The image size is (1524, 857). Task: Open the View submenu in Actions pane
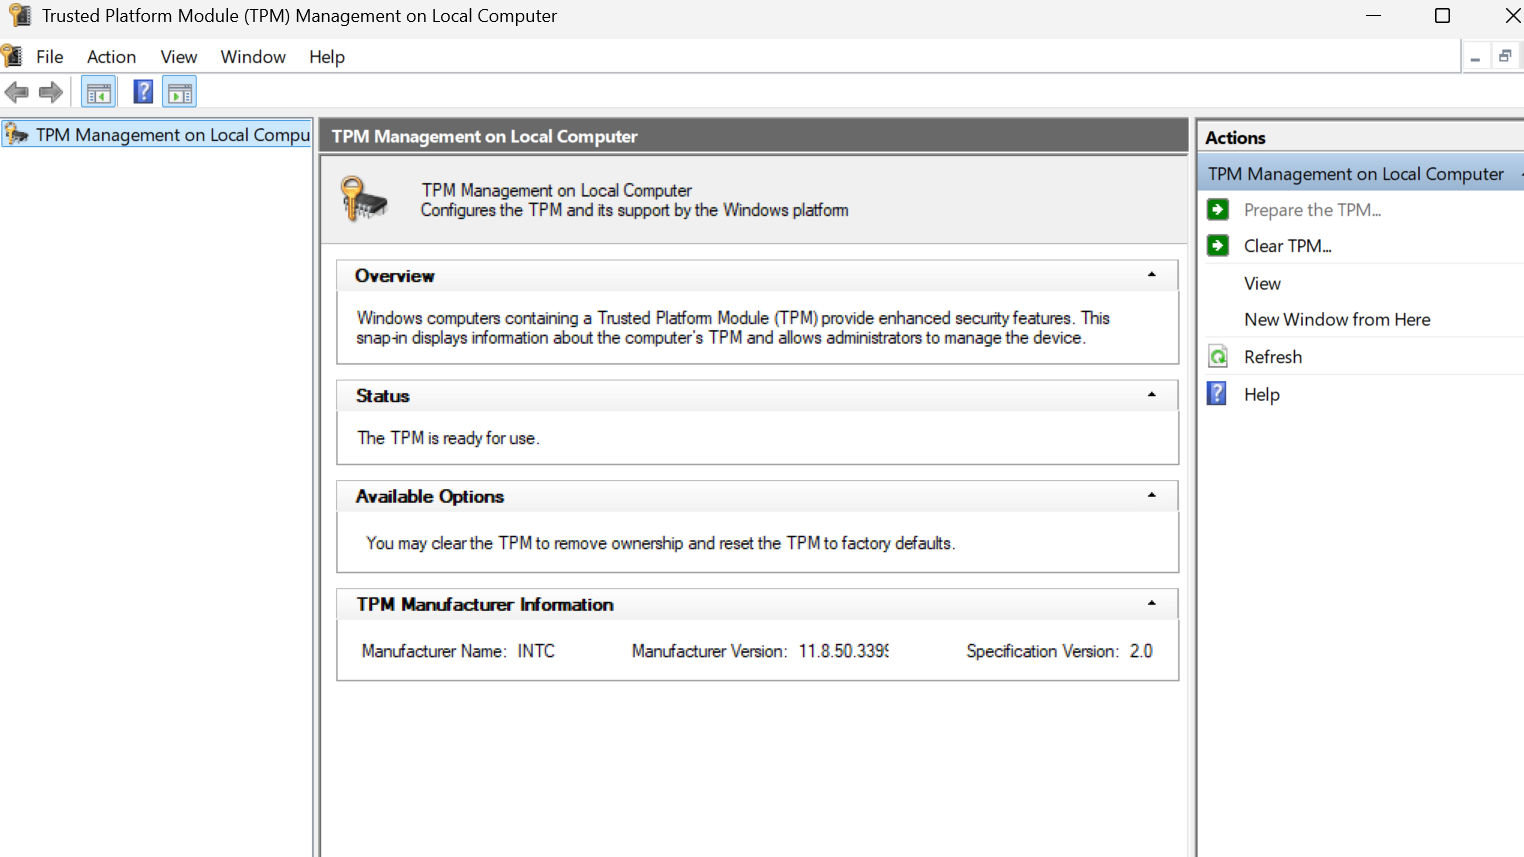1262,284
